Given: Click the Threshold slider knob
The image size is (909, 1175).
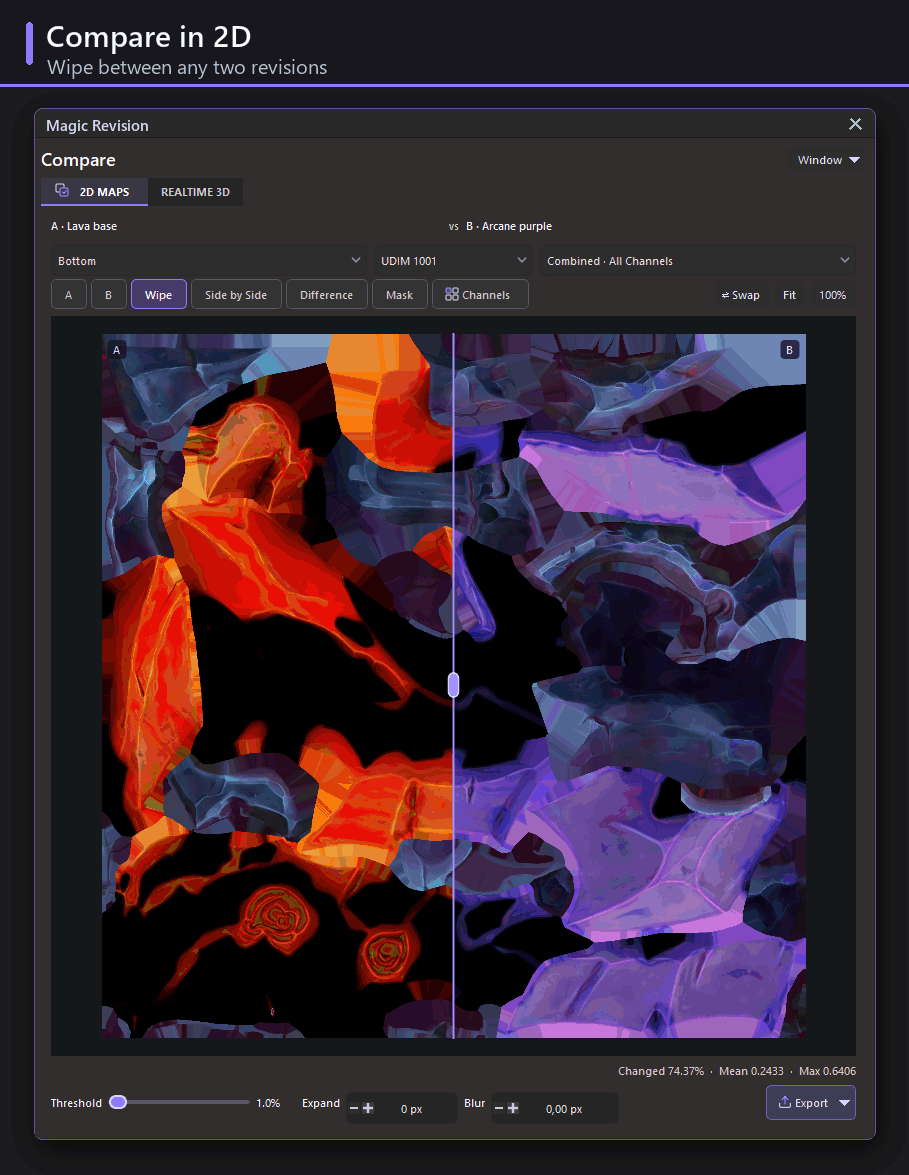Looking at the screenshot, I should point(118,1102).
